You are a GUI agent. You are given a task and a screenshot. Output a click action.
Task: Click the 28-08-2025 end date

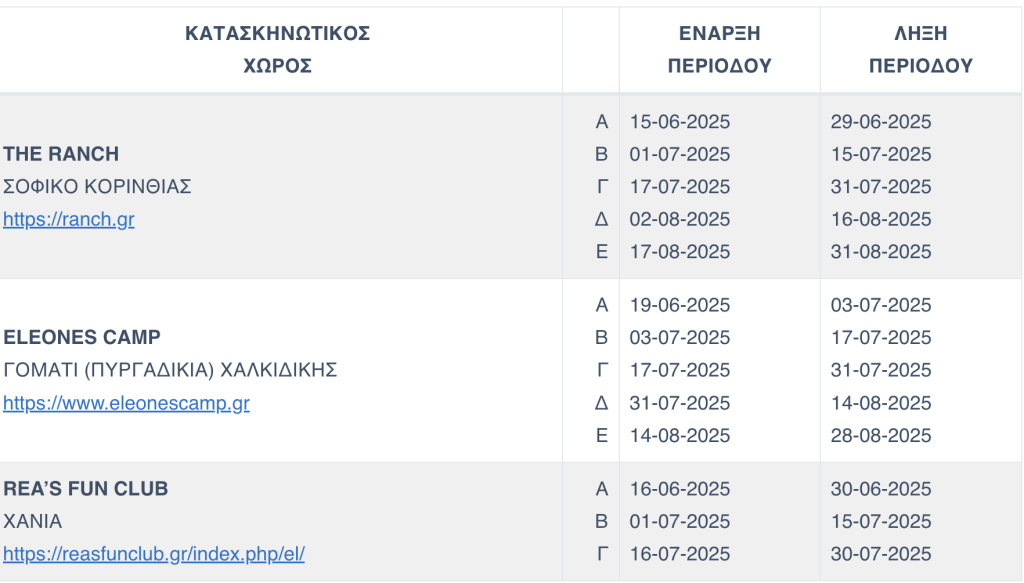pos(881,436)
